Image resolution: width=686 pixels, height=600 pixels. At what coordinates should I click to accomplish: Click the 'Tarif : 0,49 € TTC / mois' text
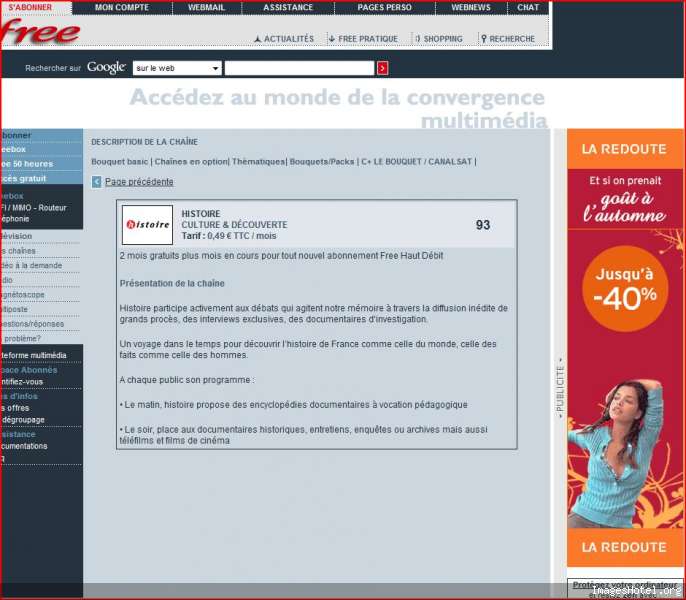(x=229, y=236)
